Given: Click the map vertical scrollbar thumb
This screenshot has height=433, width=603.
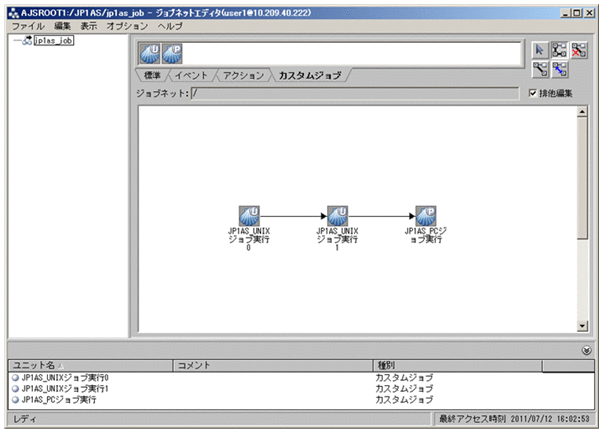Looking at the screenshot, I should 582,178.
